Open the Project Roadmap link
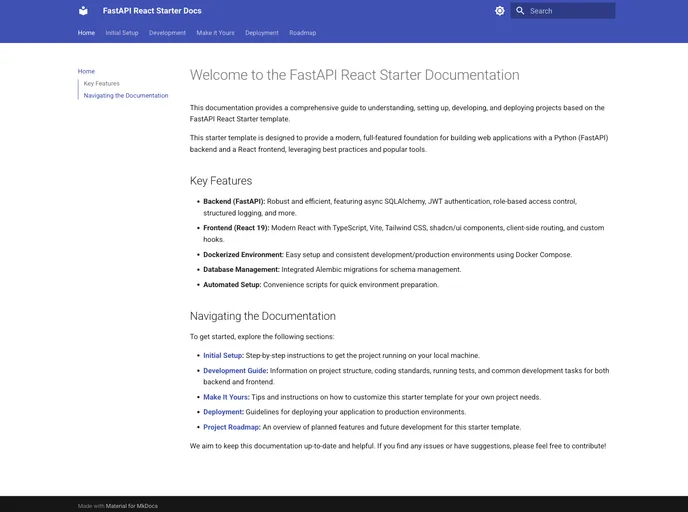 [x=231, y=427]
